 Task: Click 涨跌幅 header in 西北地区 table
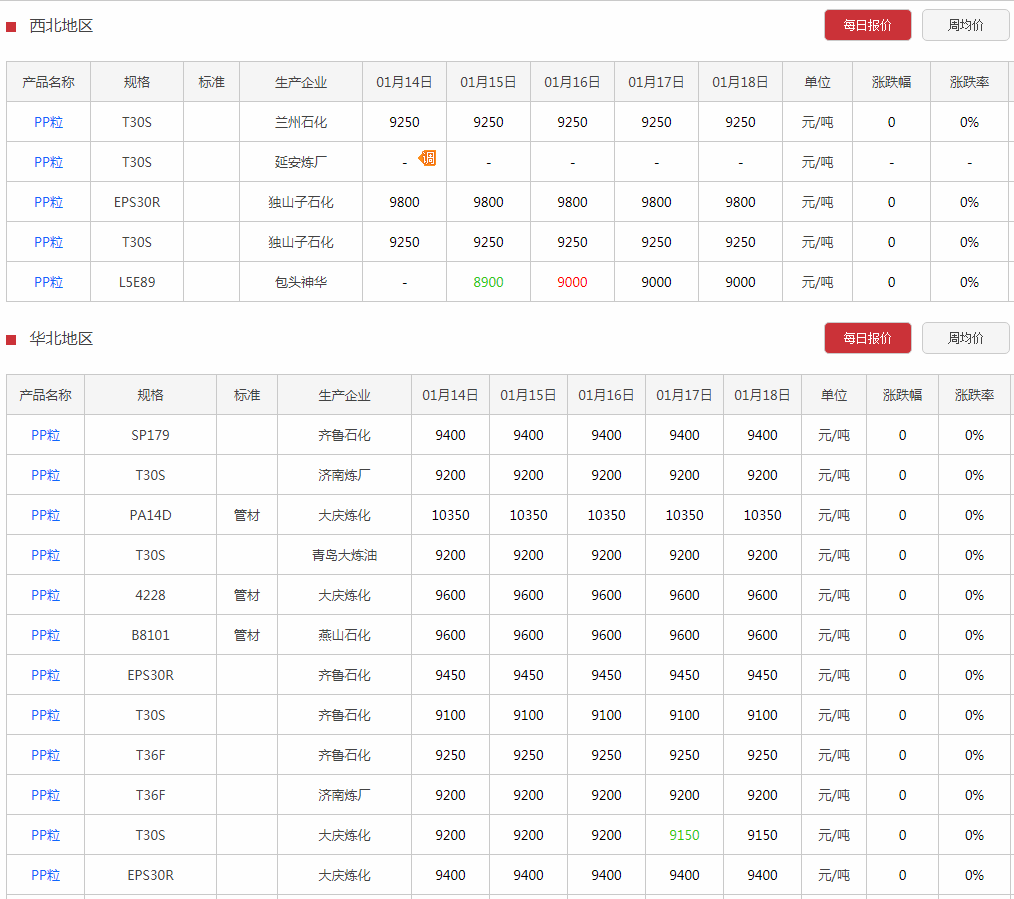coord(891,82)
